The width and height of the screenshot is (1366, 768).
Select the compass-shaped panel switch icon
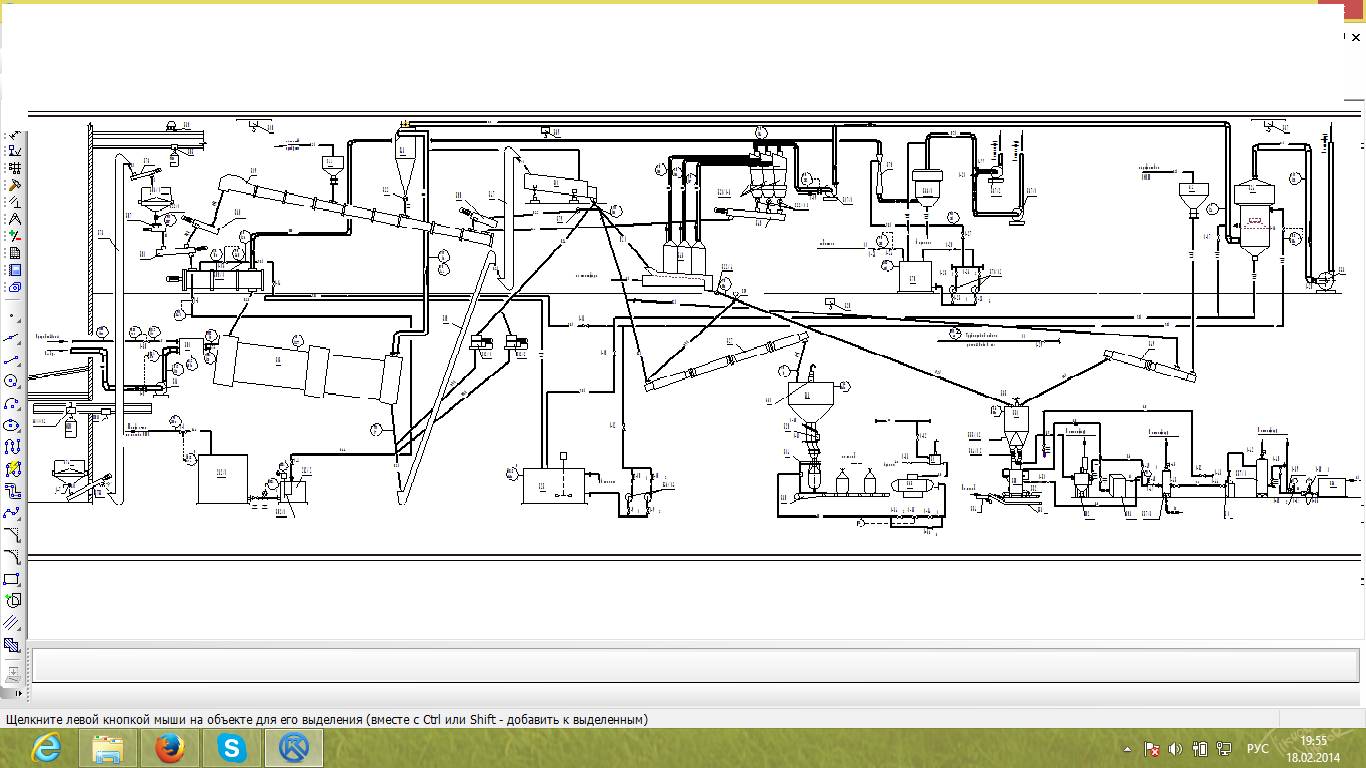(15, 219)
